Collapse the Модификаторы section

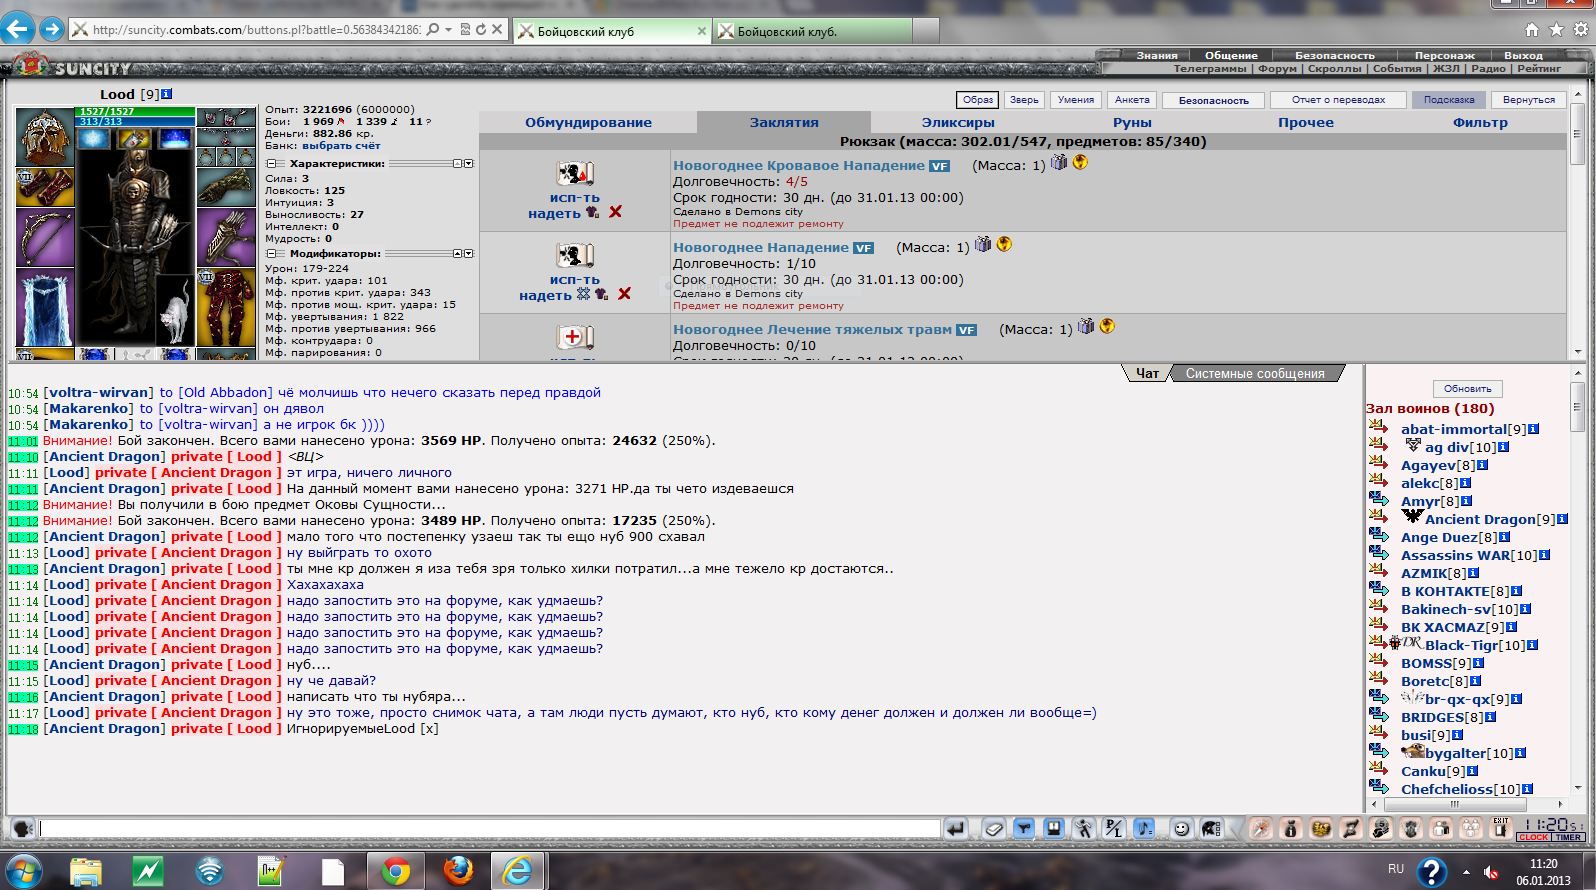(271, 254)
